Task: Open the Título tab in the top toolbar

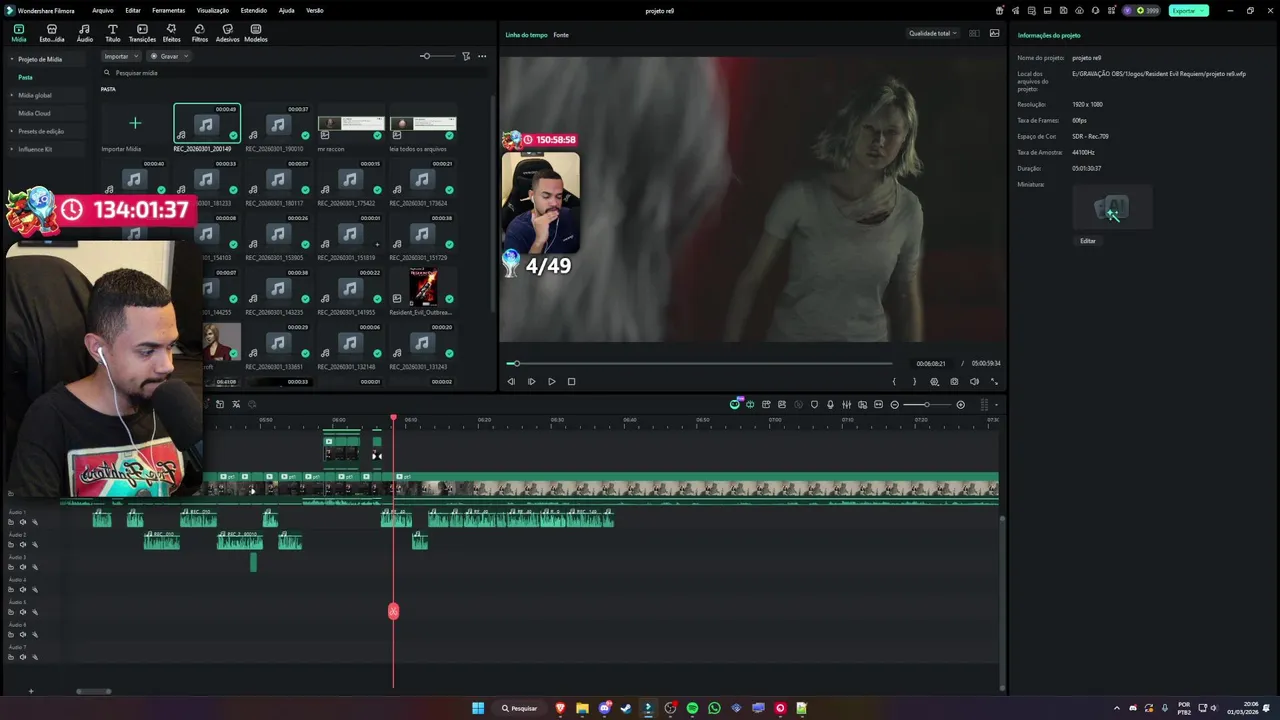Action: point(112,33)
